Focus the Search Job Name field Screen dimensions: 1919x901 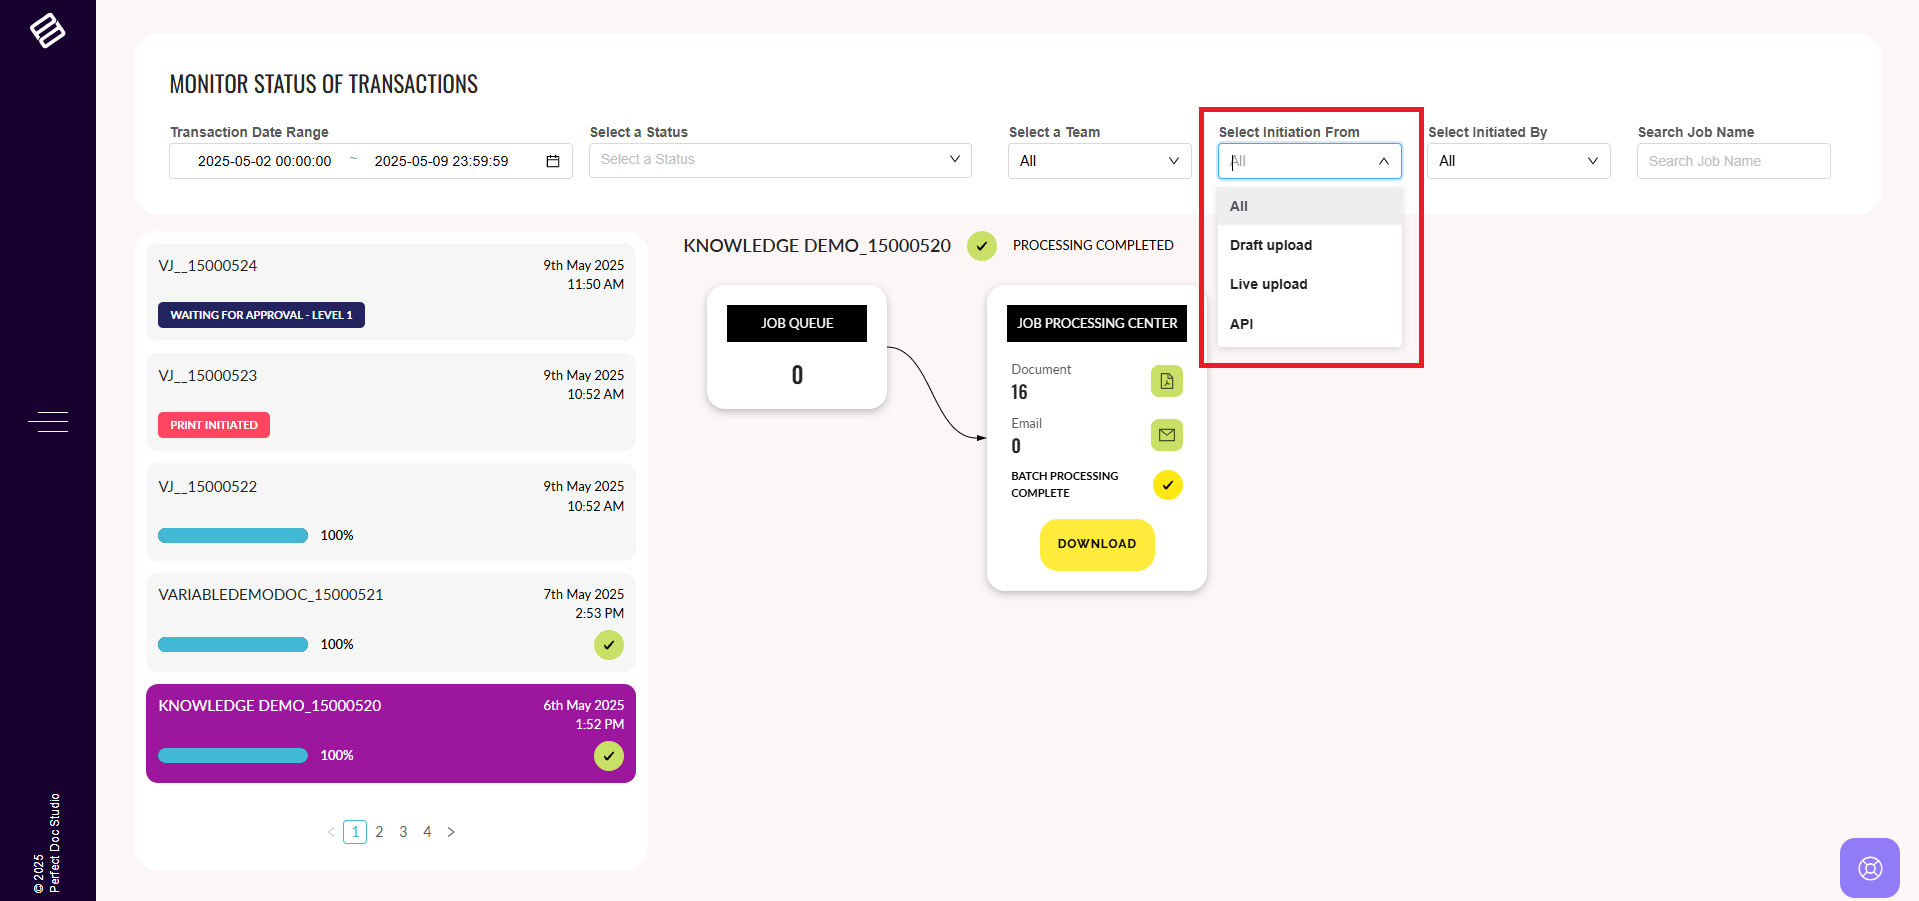click(x=1733, y=161)
